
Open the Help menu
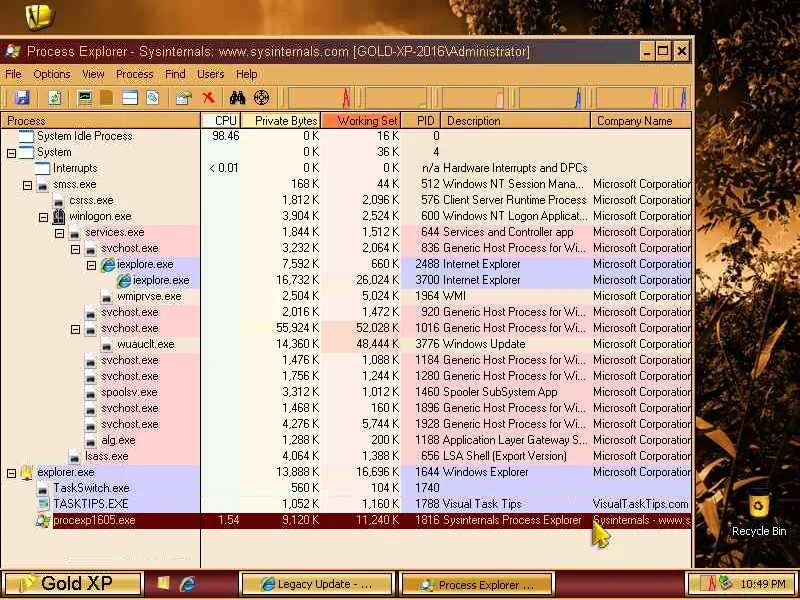coord(246,74)
